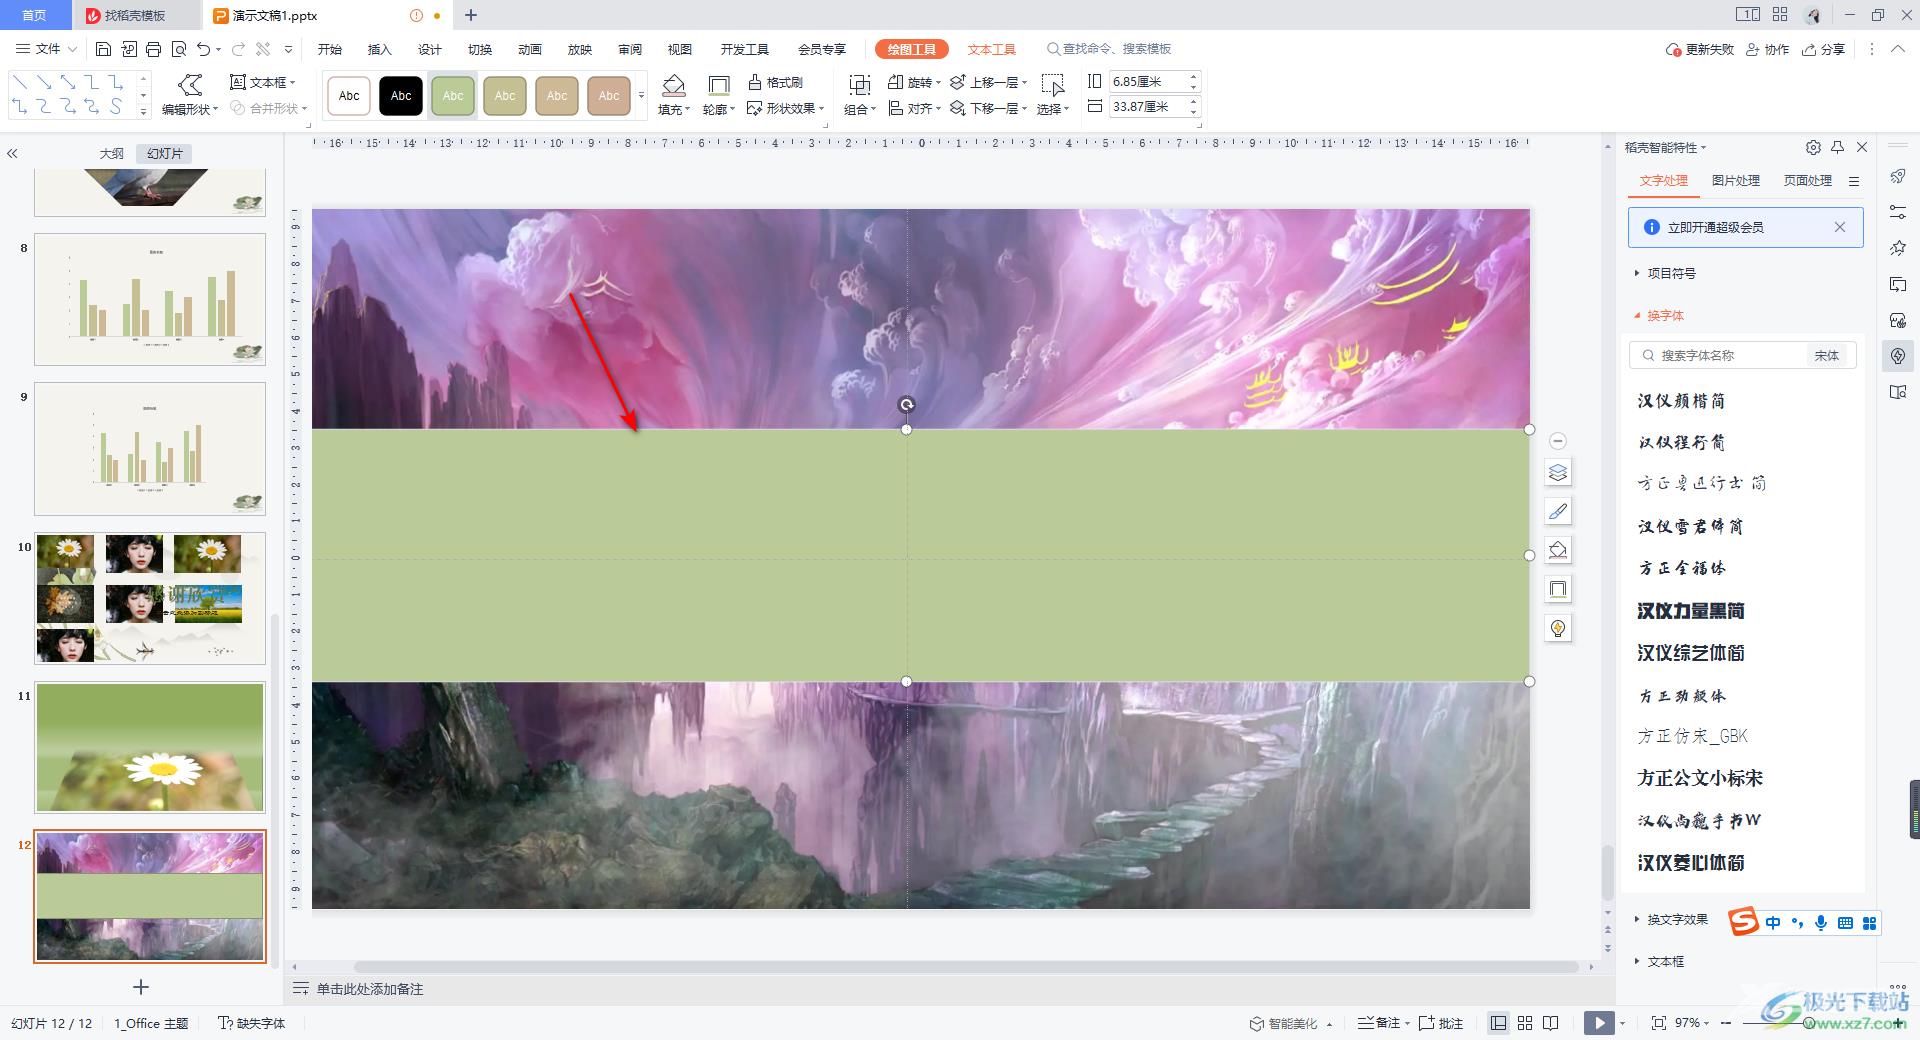Click the Group (组合) icon
Image resolution: width=1920 pixels, height=1040 pixels.
tap(859, 85)
